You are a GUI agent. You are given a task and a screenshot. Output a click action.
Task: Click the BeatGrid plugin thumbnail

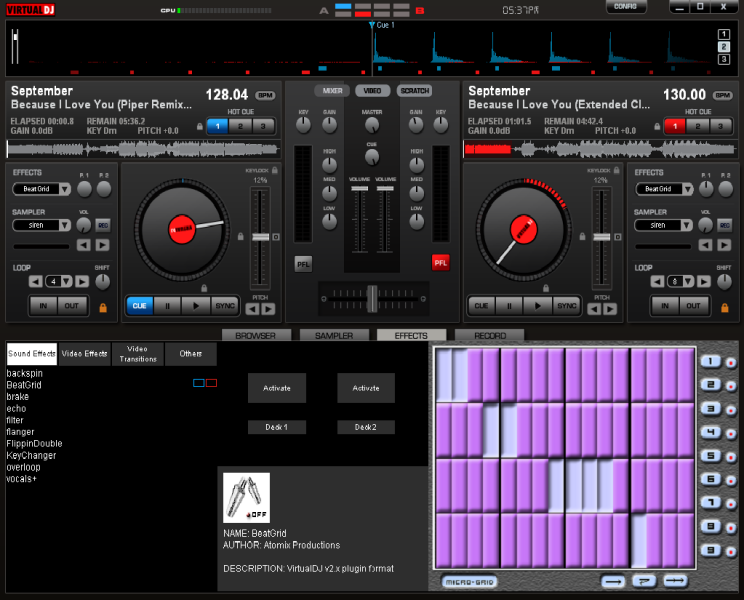point(246,496)
